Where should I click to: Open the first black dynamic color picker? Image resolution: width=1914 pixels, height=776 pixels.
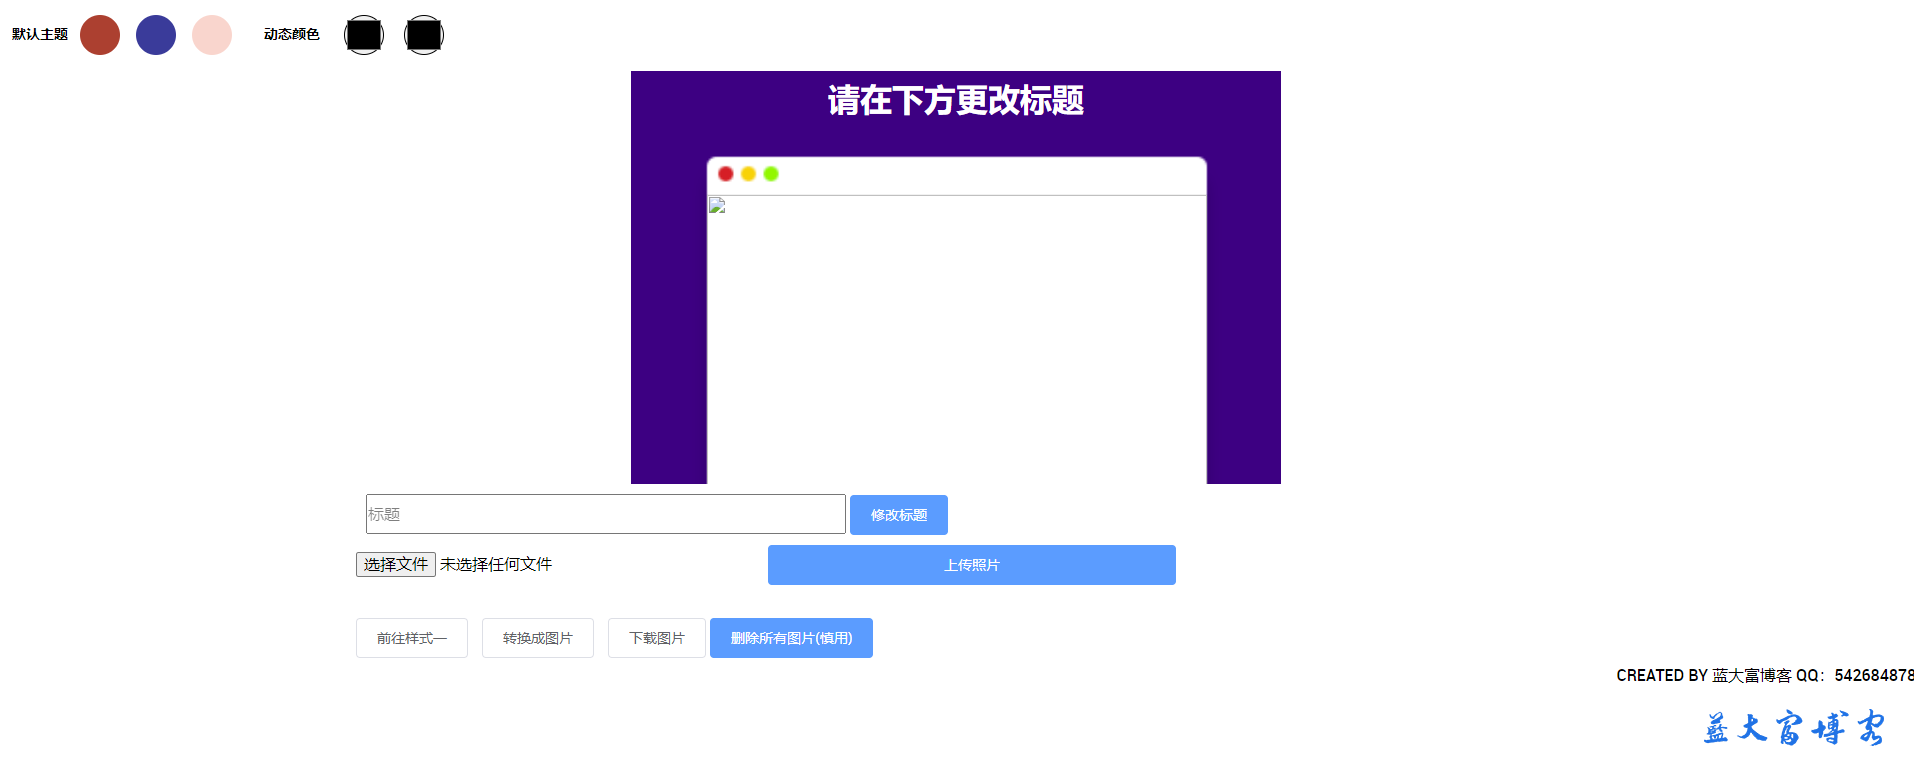(364, 35)
